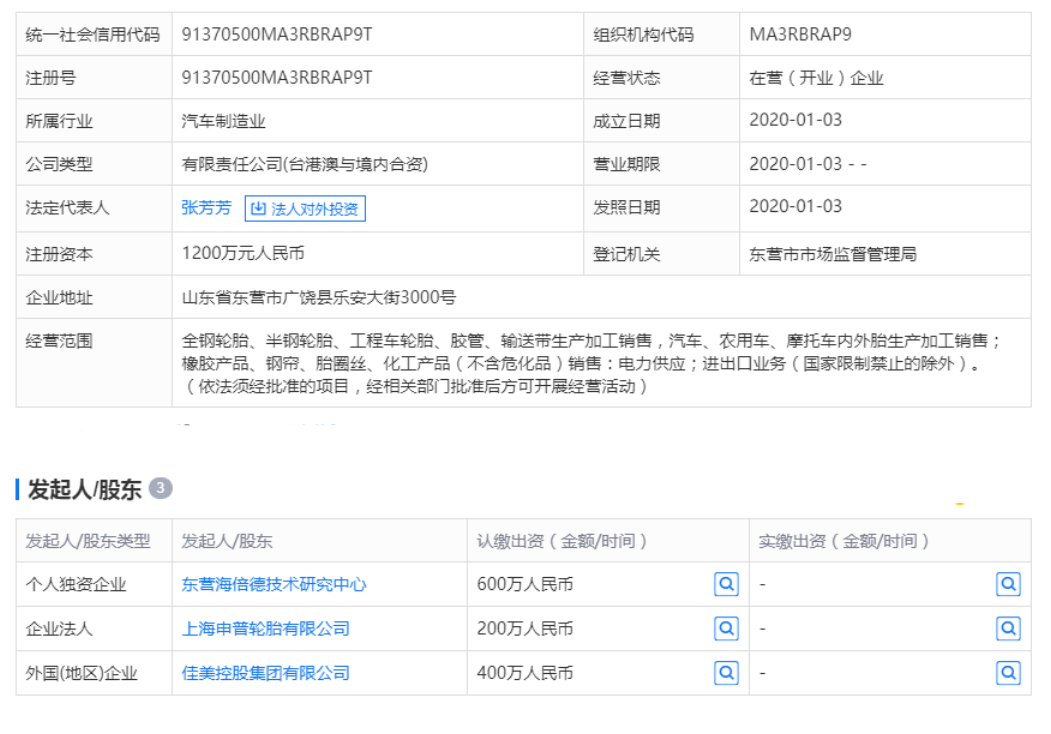Select registered capital 1200万元人民币

[x=243, y=253]
